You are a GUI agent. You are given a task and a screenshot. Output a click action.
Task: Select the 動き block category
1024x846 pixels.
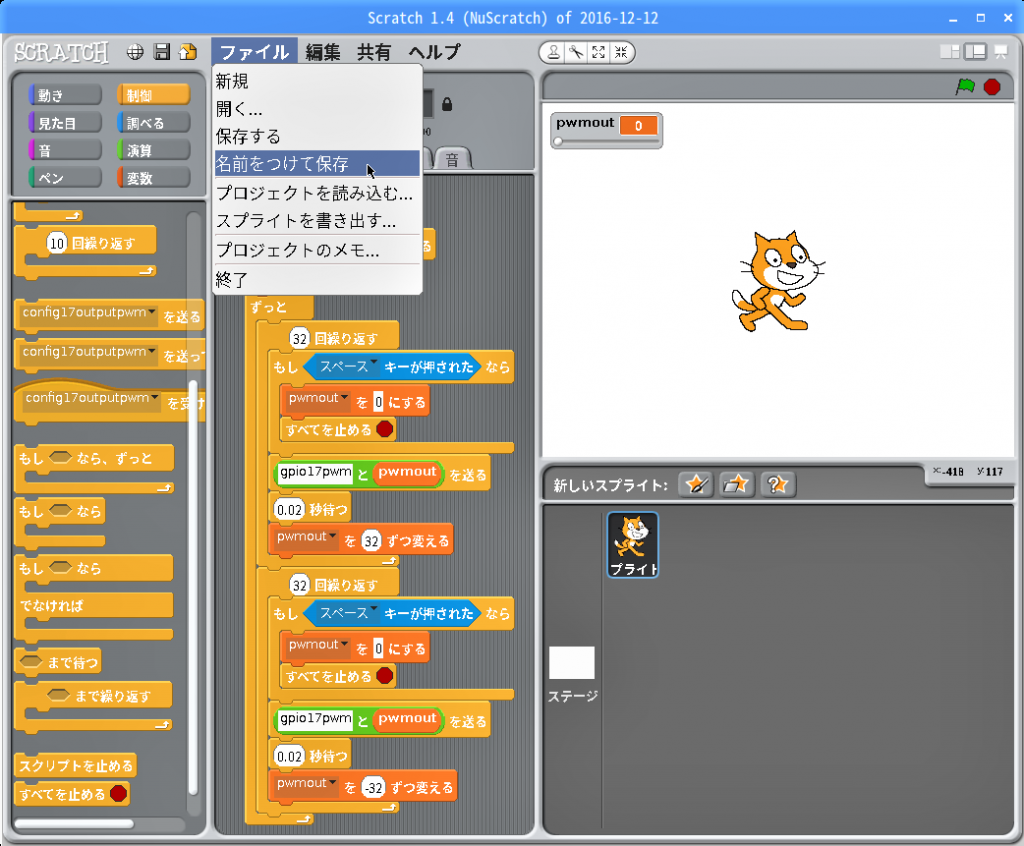[x=65, y=95]
